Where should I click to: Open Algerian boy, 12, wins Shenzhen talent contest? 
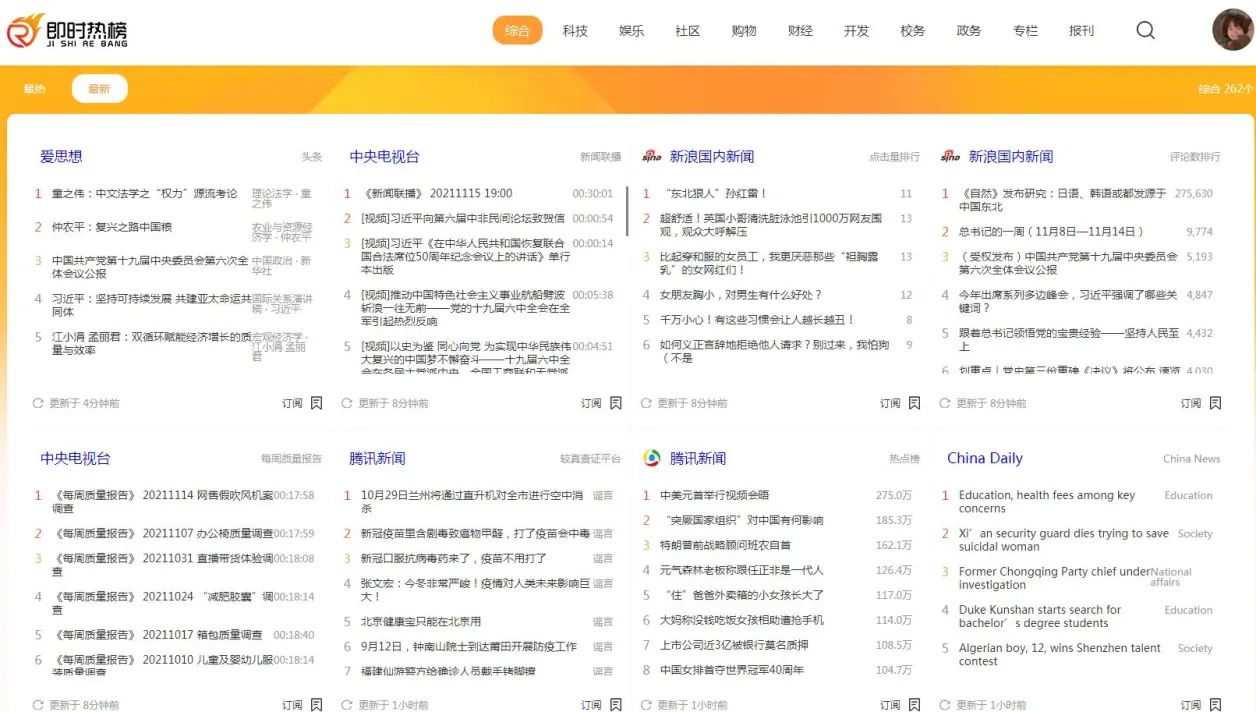coord(1060,655)
